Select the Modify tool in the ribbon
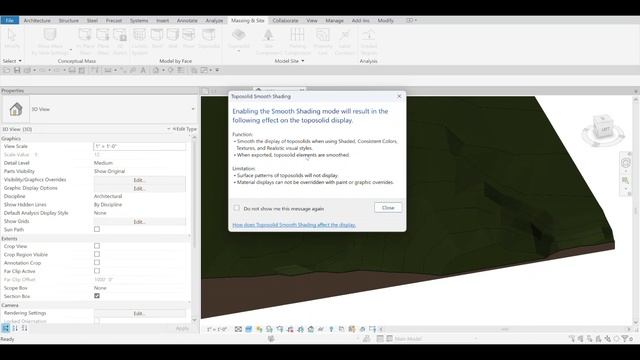Image resolution: width=640 pixels, height=360 pixels. [x=12, y=38]
